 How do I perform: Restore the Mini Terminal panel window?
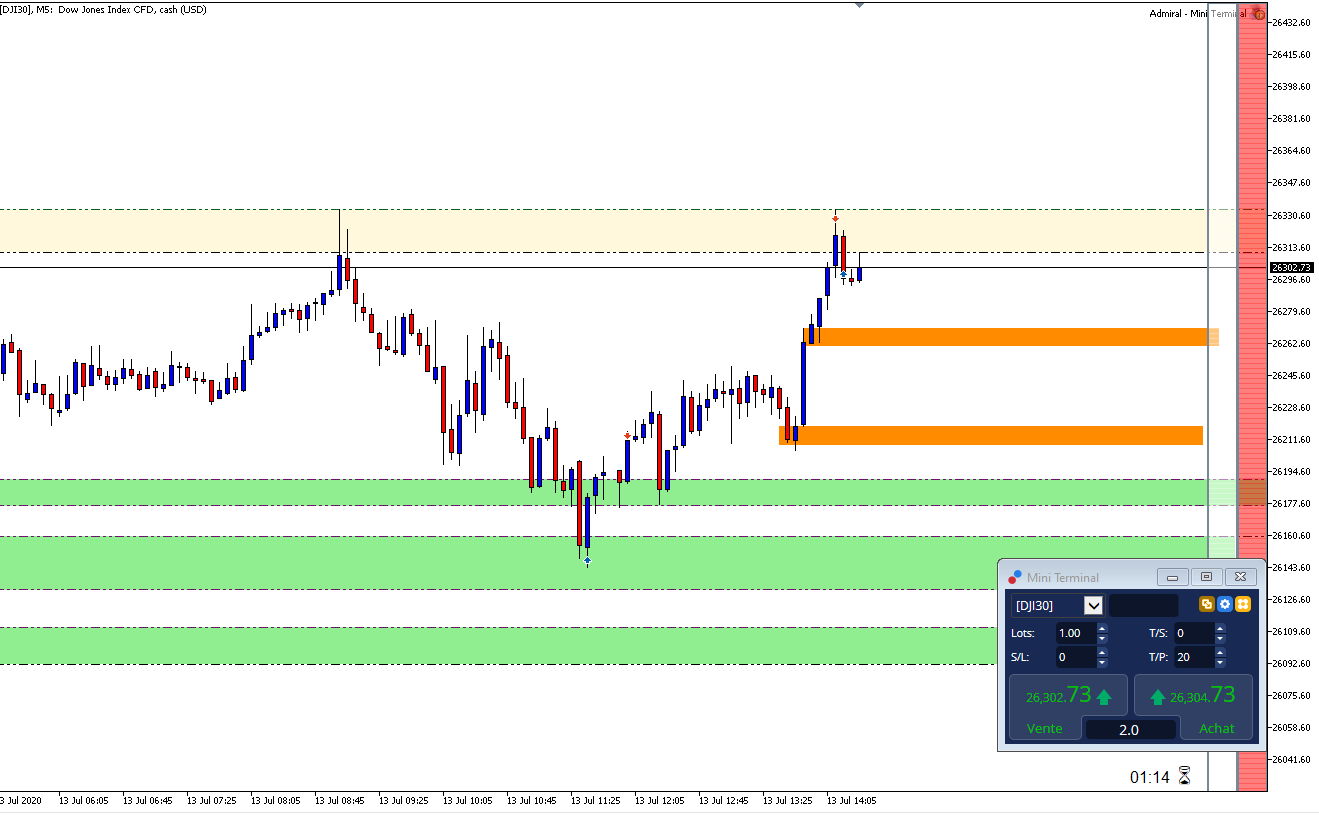1207,577
